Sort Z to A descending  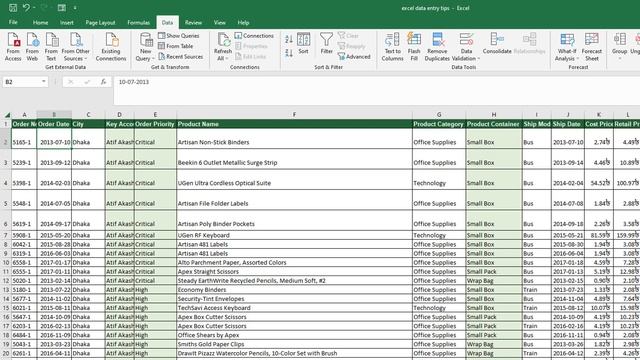[289, 53]
